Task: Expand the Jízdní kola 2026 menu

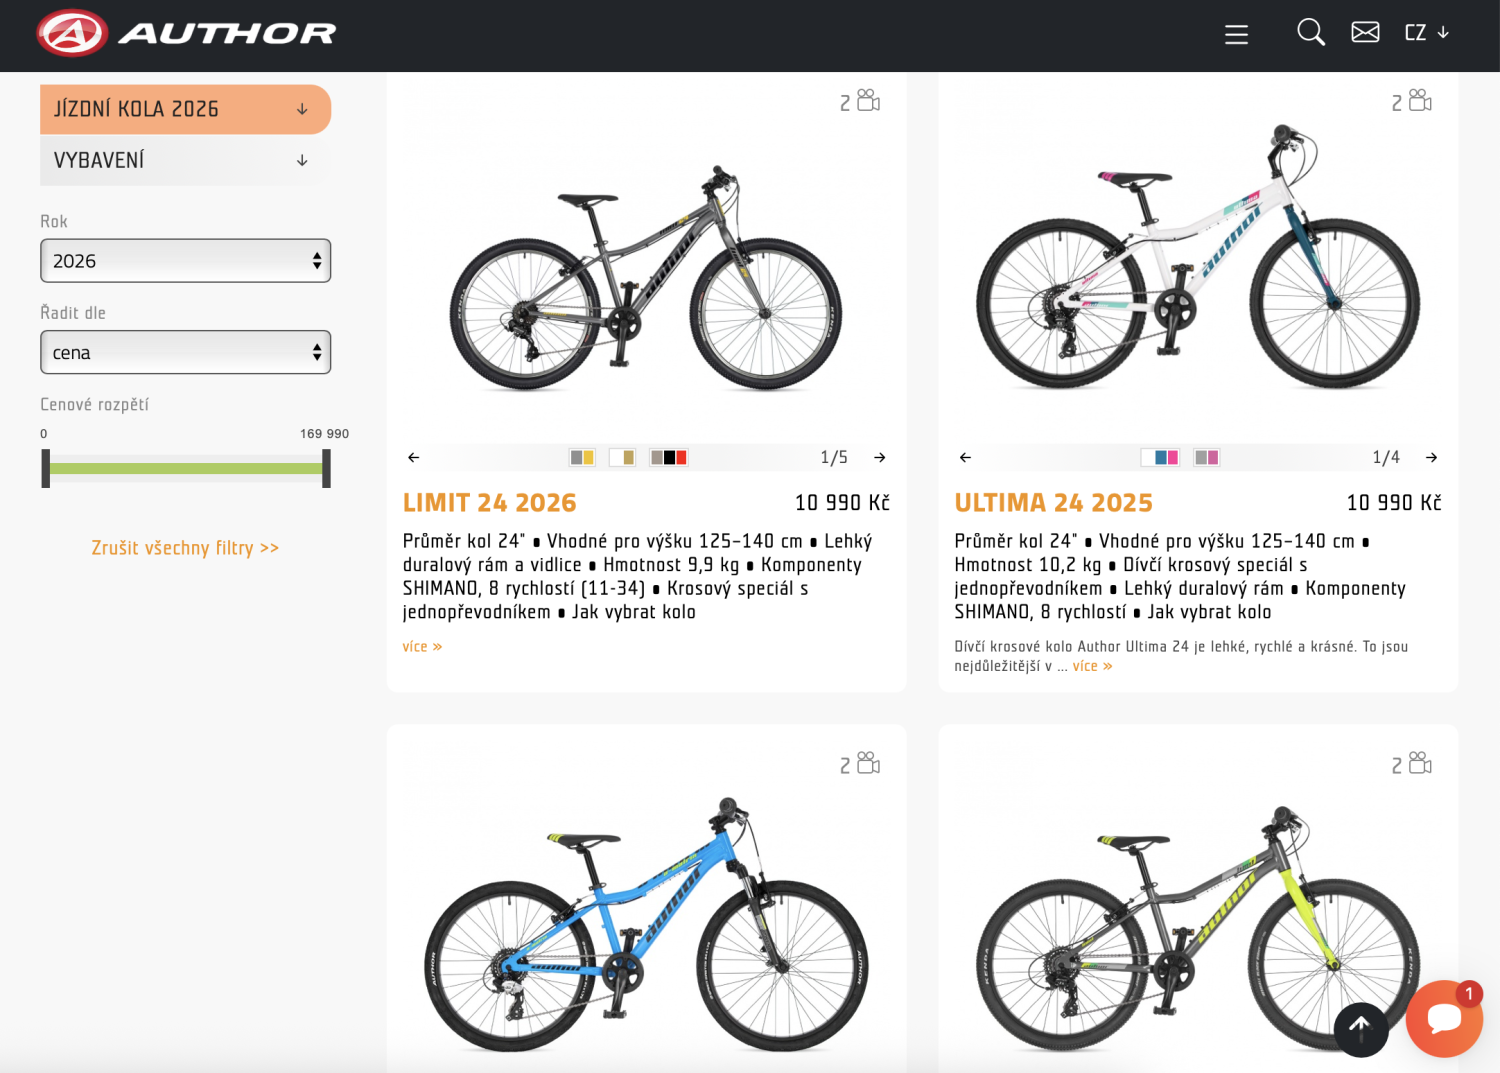Action: pos(185,109)
